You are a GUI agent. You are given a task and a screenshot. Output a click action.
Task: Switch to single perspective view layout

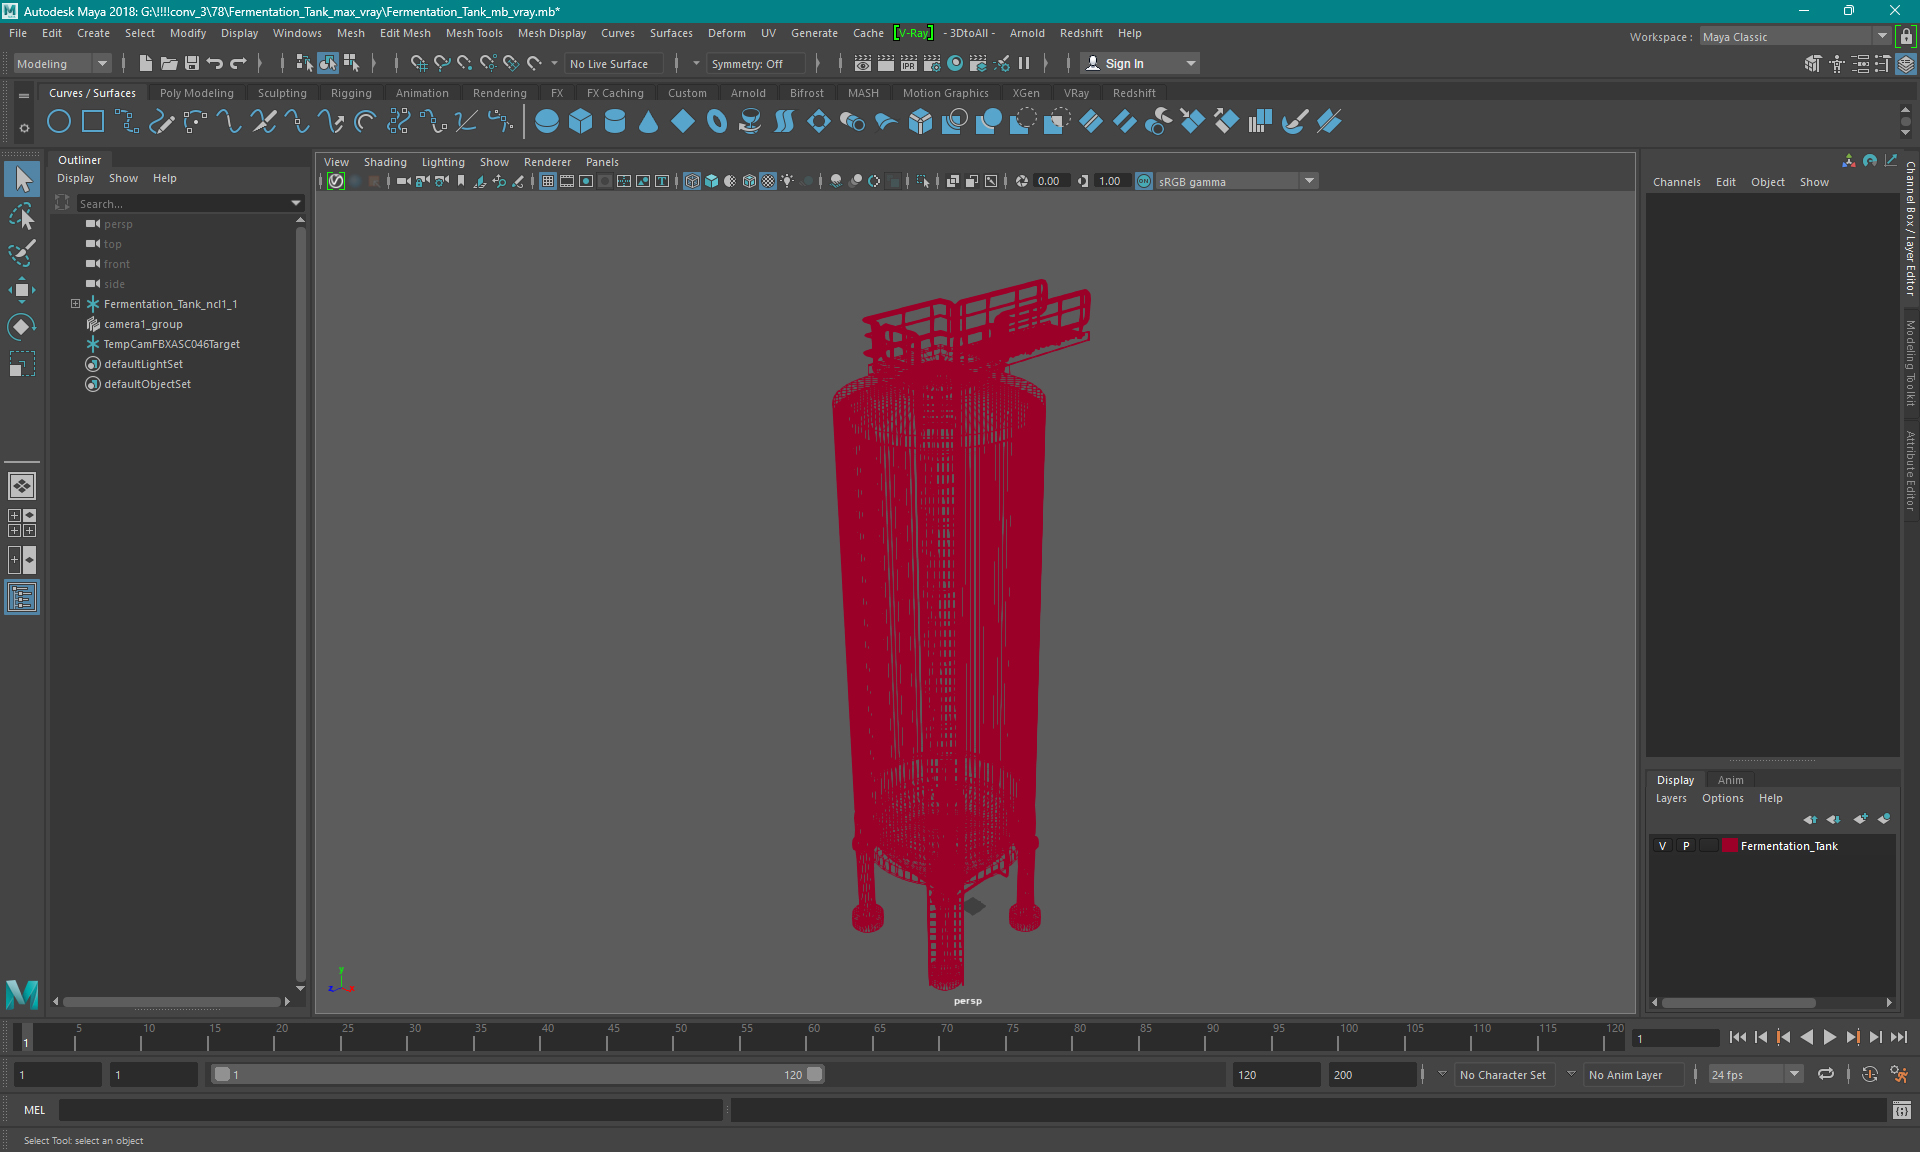[22, 486]
